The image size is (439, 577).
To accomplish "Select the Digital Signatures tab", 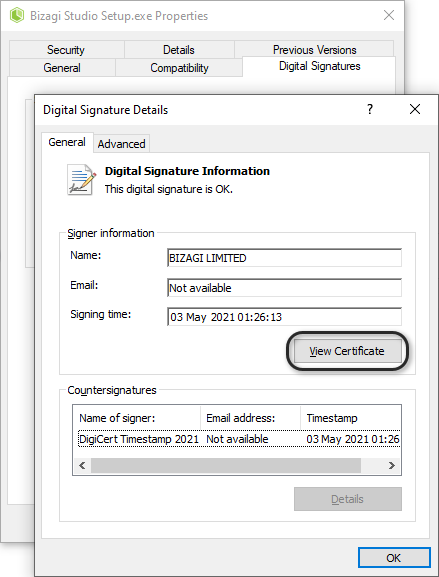I will point(319,66).
